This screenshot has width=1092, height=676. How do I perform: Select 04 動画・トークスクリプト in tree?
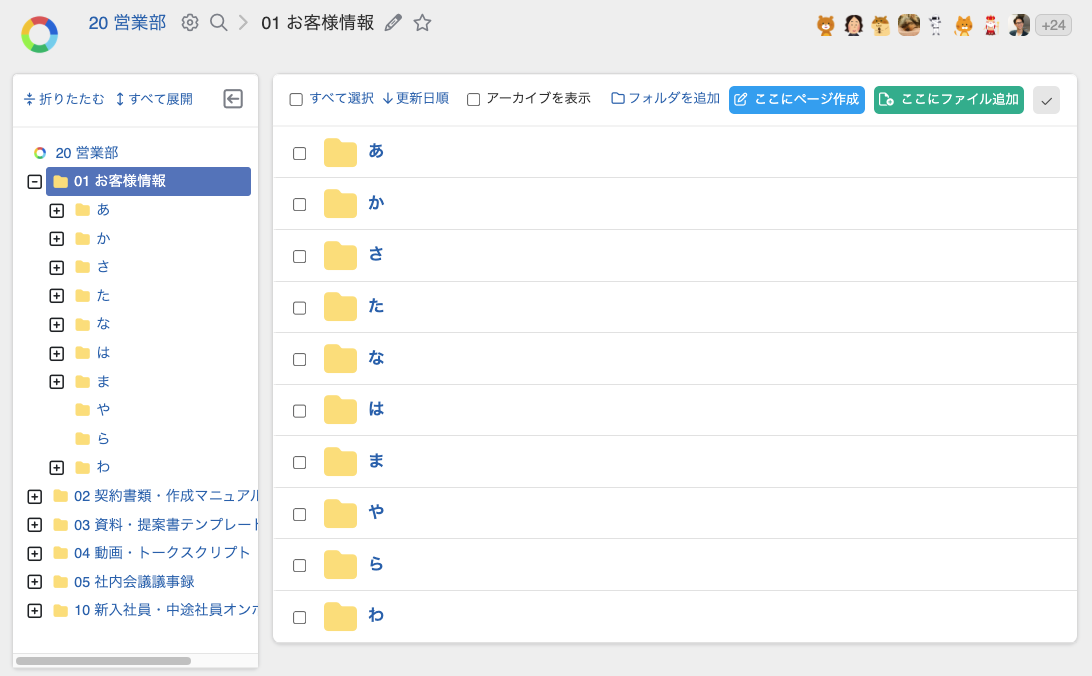coord(161,553)
